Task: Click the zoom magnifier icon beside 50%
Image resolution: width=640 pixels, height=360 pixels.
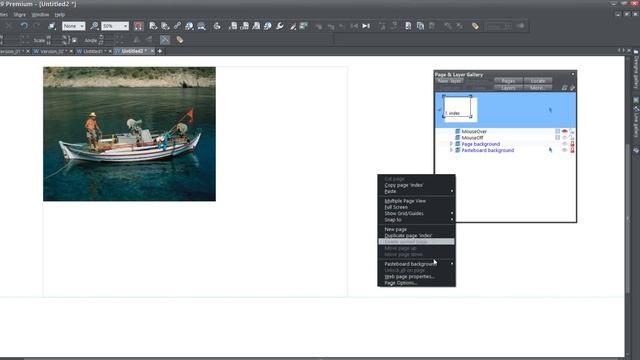Action: tap(94, 26)
